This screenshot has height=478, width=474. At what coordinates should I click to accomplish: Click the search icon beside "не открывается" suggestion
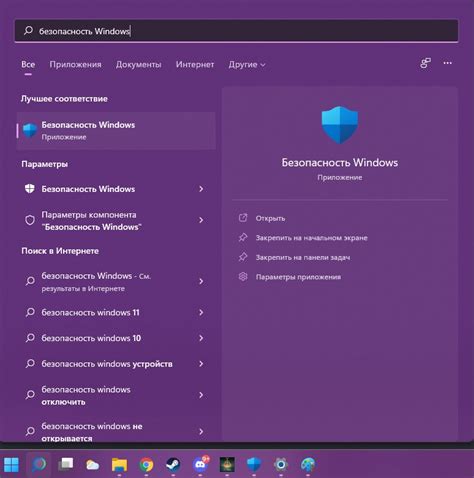tap(30, 431)
